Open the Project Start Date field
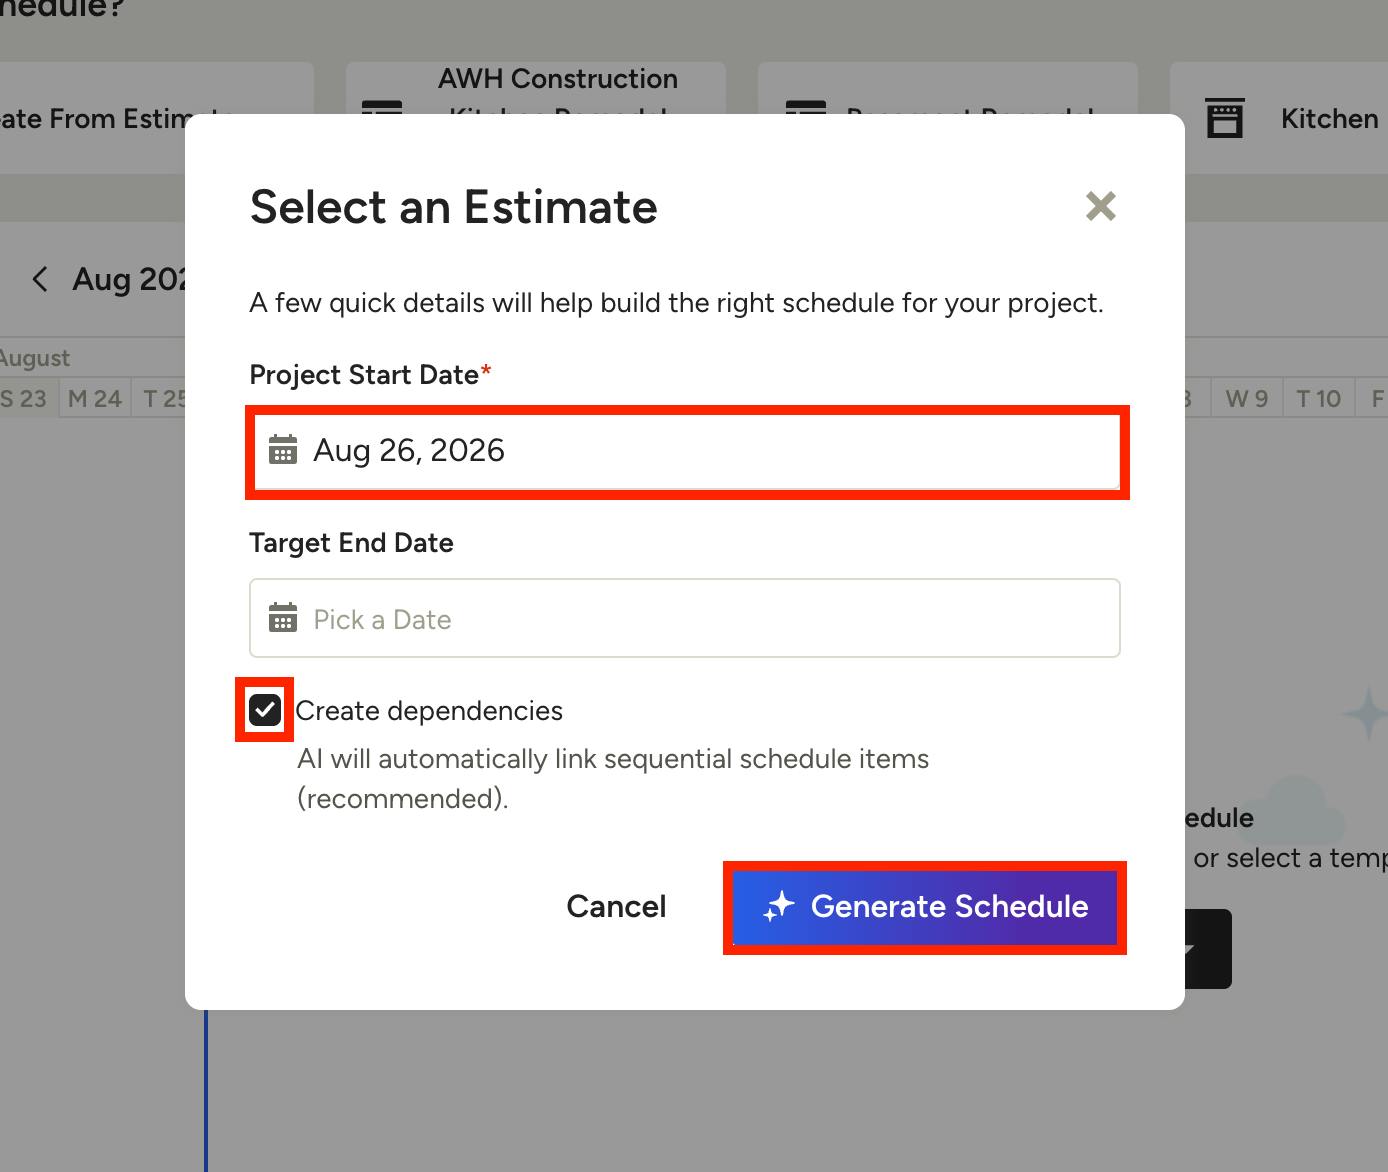This screenshot has width=1388, height=1172. point(686,451)
